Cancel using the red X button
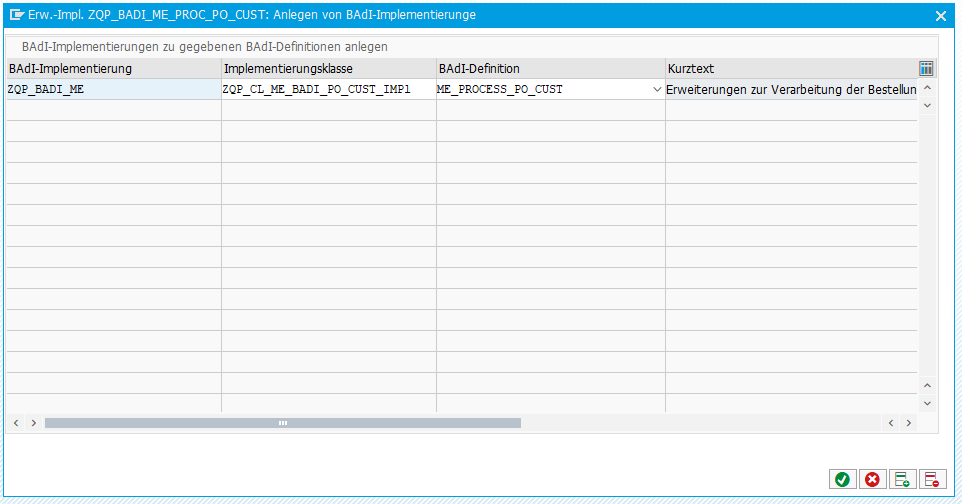Image resolution: width=962 pixels, height=504 pixels. [x=872, y=480]
